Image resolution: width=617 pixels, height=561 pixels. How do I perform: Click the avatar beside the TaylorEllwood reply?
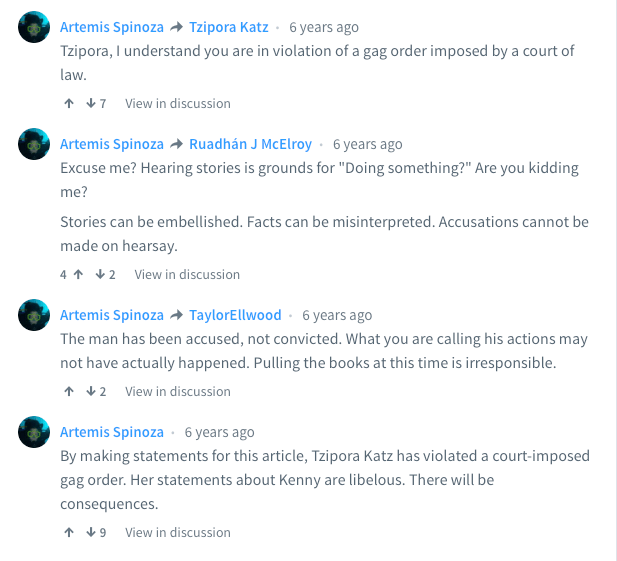(x=34, y=316)
